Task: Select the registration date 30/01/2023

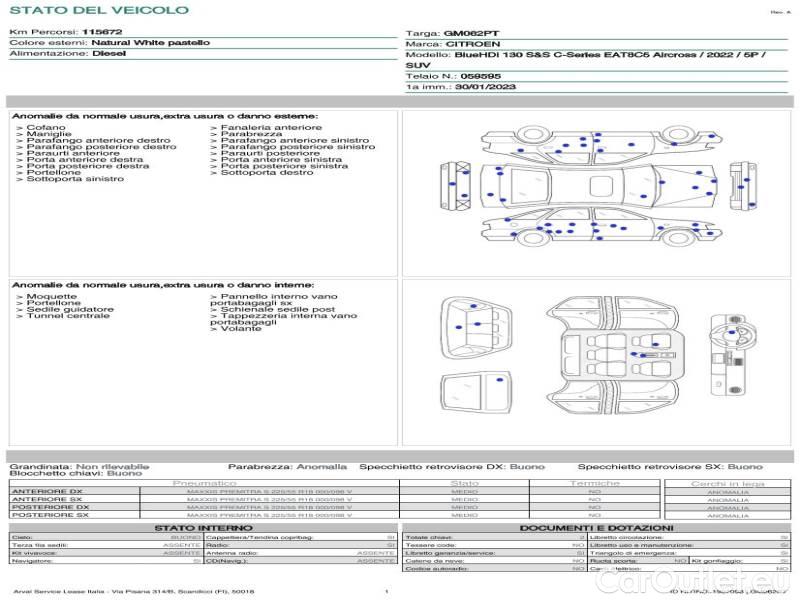Action: tap(485, 87)
